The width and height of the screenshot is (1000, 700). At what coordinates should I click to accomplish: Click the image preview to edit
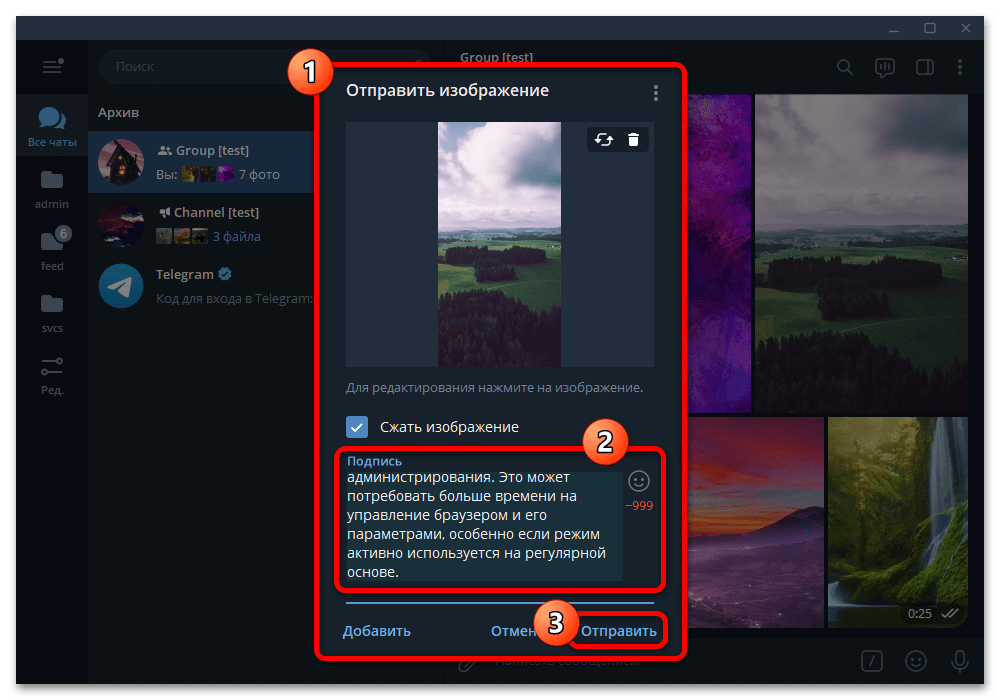499,244
